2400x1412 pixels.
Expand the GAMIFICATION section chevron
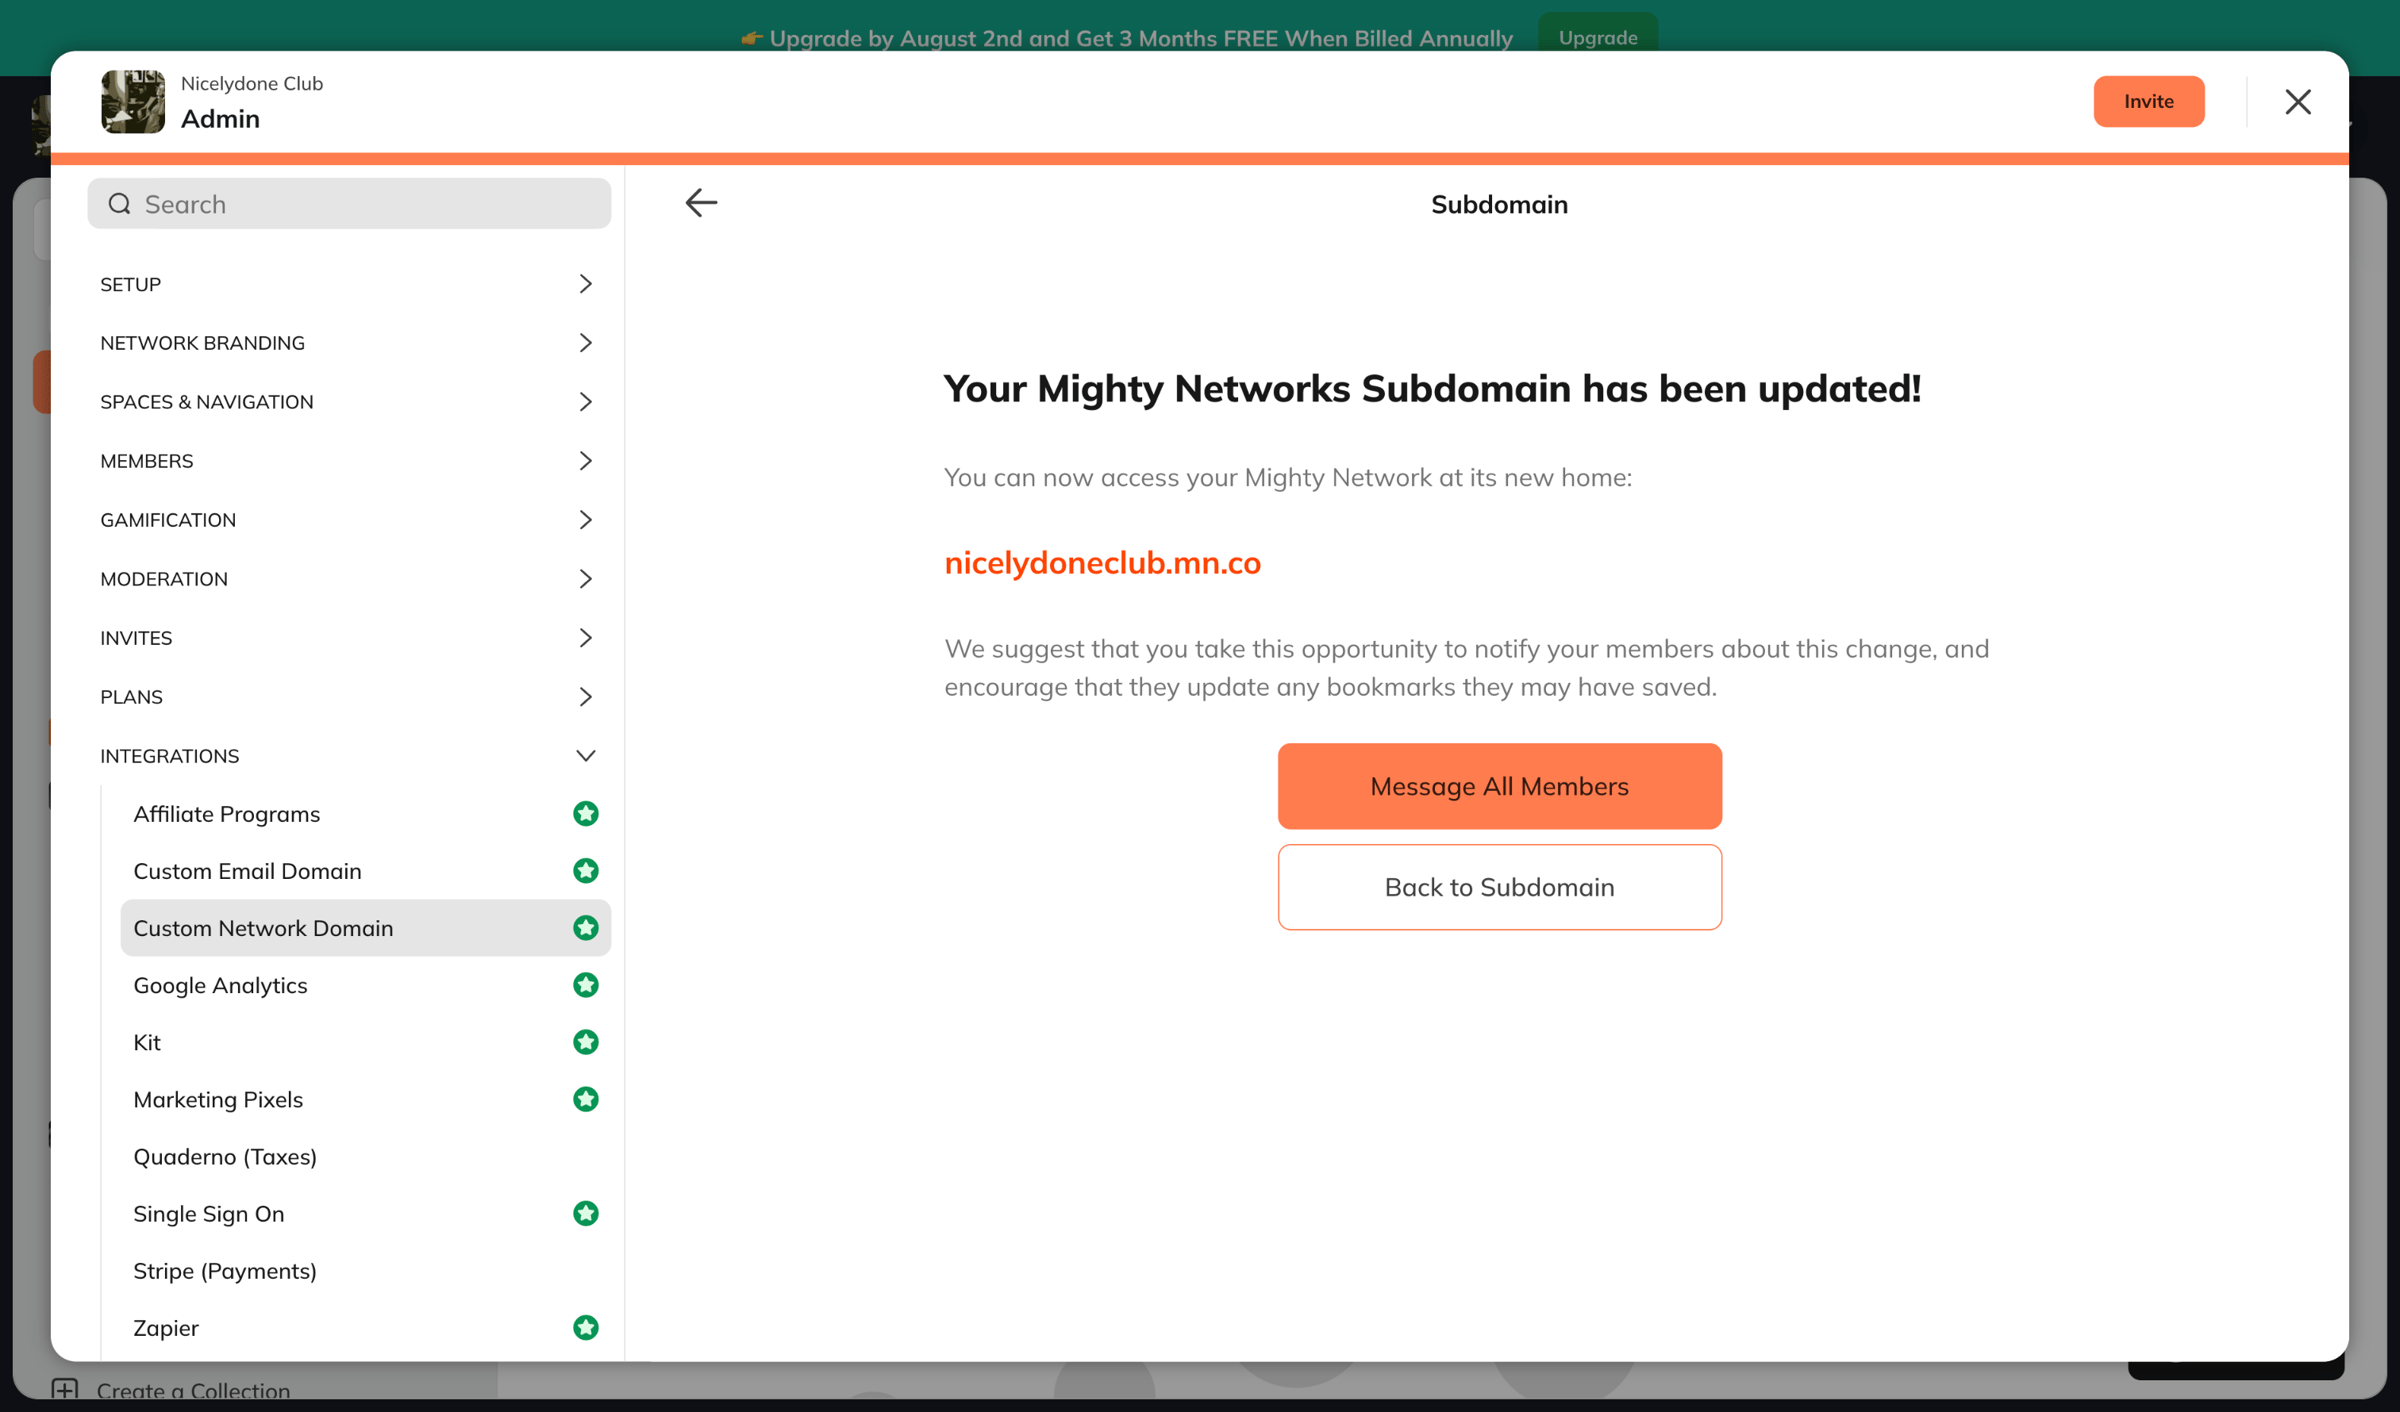(586, 520)
